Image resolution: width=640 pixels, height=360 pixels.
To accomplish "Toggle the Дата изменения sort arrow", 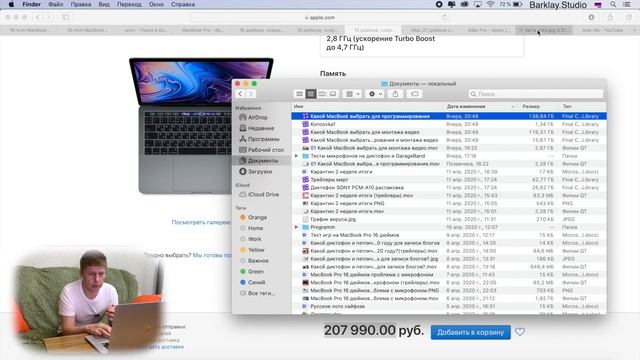I will (513, 107).
